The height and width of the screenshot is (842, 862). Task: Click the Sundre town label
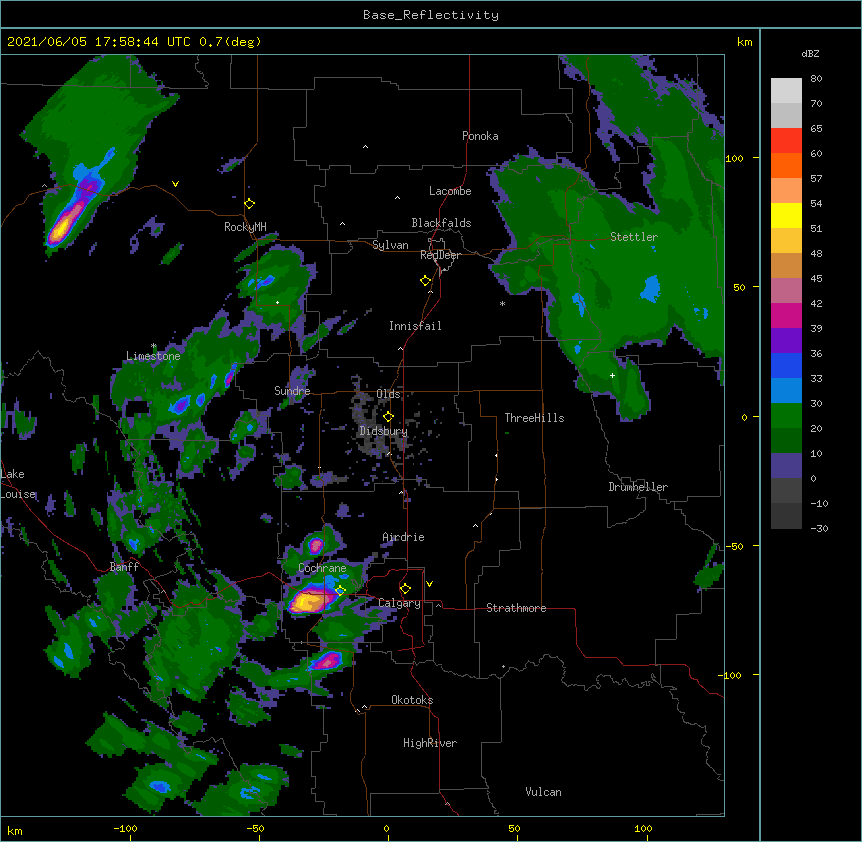tap(292, 391)
